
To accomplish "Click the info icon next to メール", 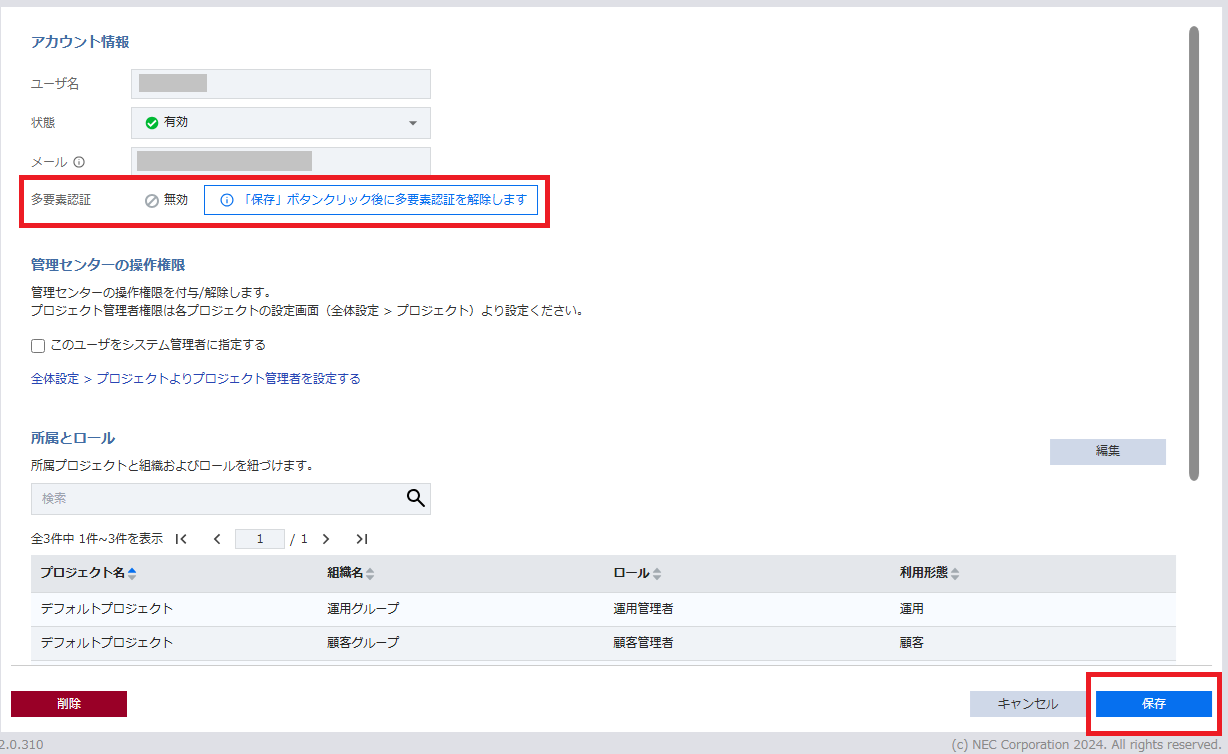I will pos(79,162).
